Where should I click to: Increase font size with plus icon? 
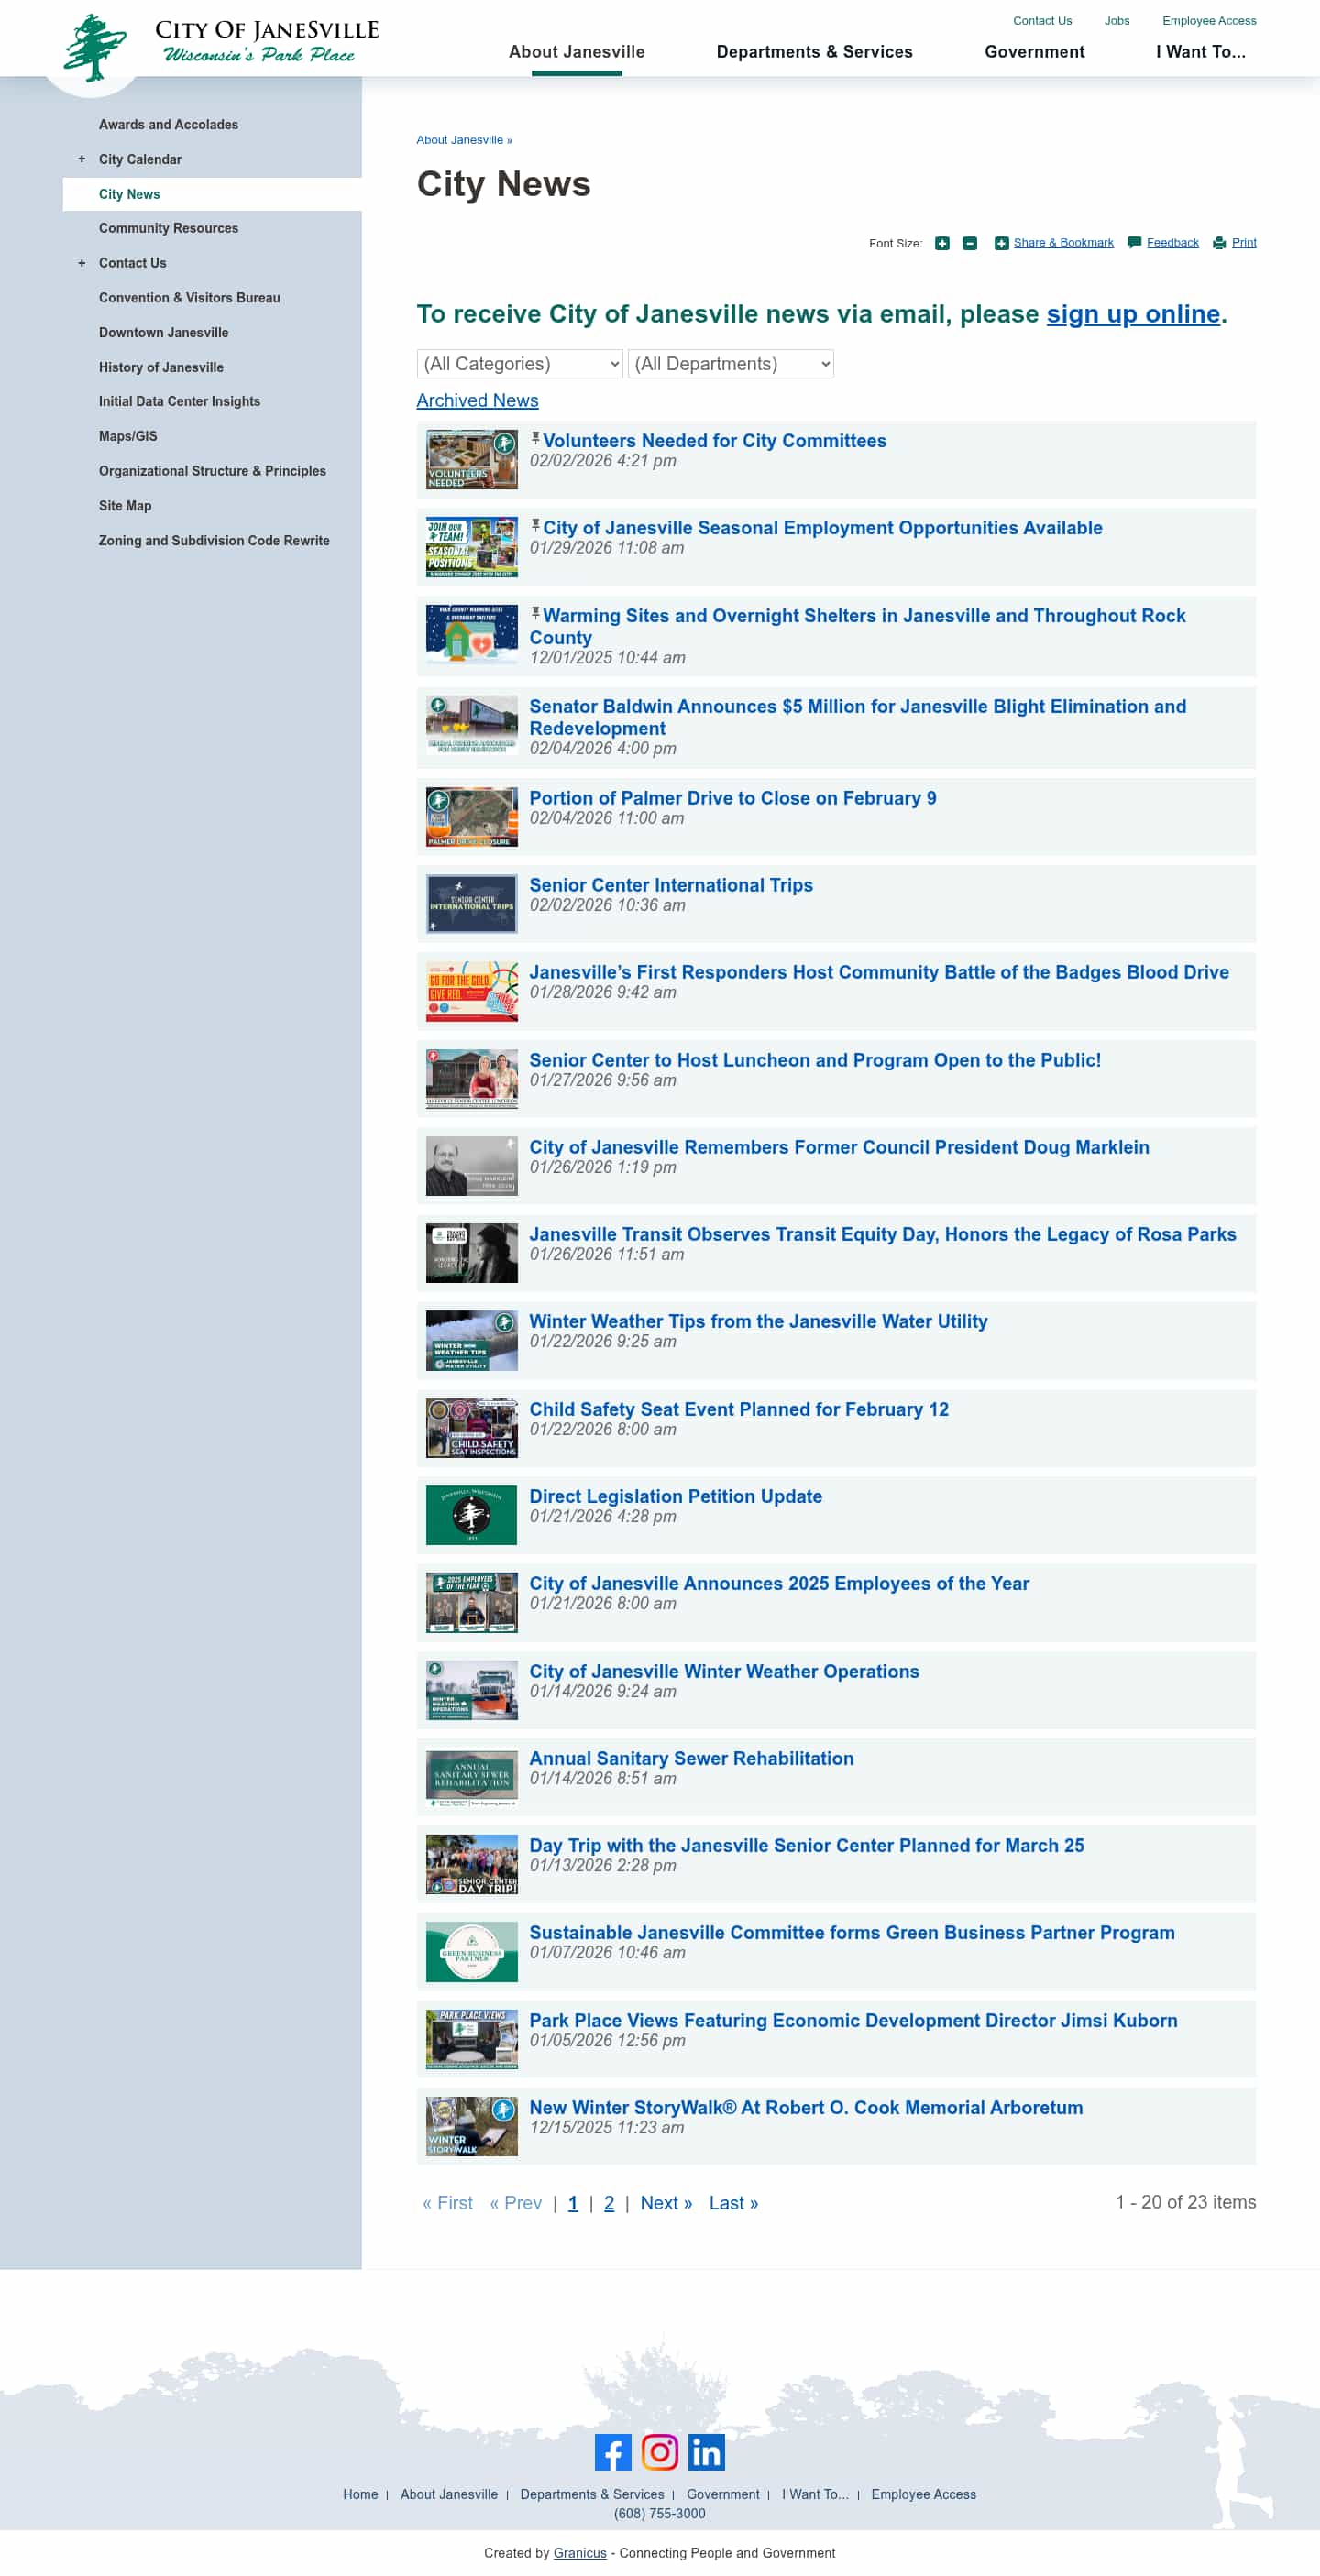pyautogui.click(x=941, y=243)
